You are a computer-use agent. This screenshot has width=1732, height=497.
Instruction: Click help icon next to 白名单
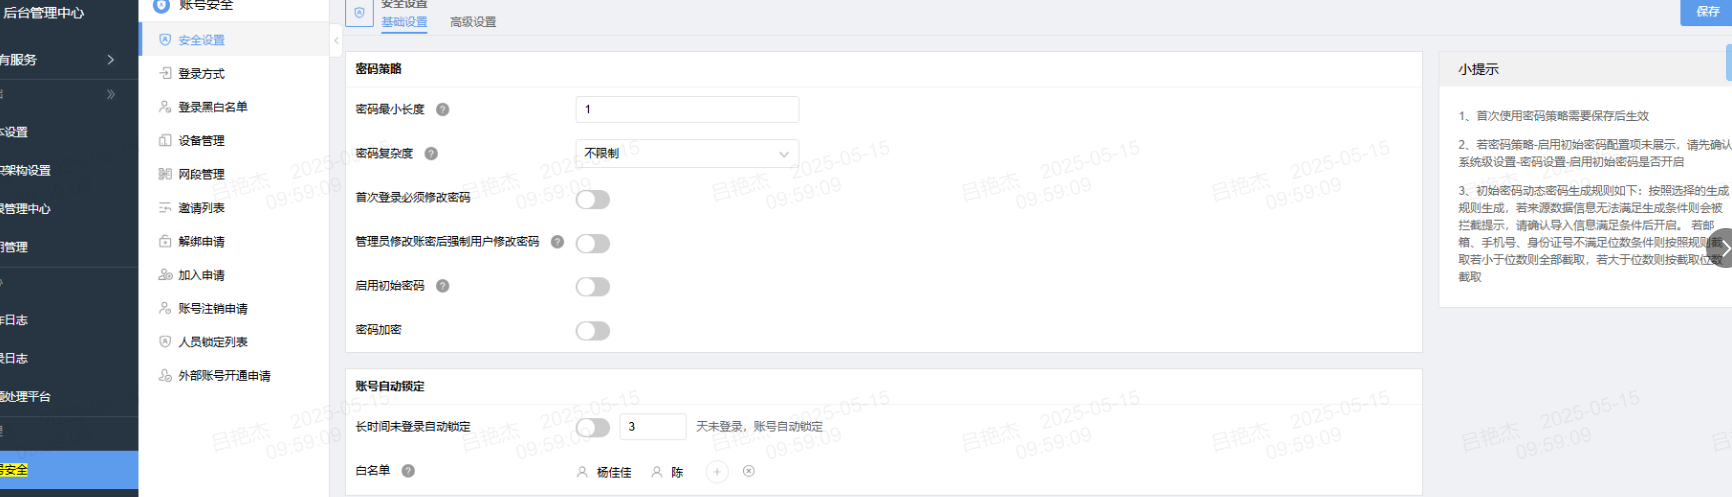coord(408,471)
